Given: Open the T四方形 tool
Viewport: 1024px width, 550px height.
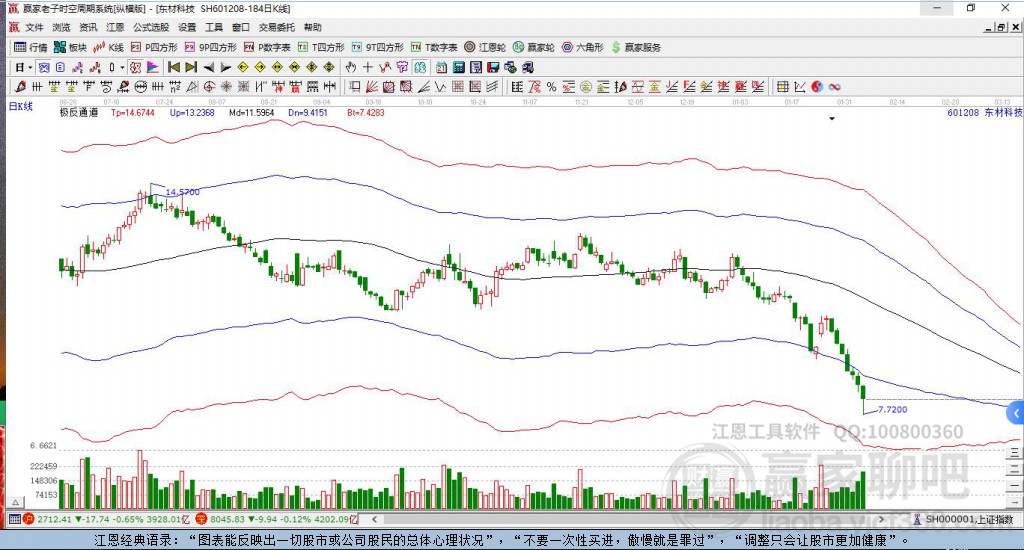Looking at the screenshot, I should tap(321, 47).
